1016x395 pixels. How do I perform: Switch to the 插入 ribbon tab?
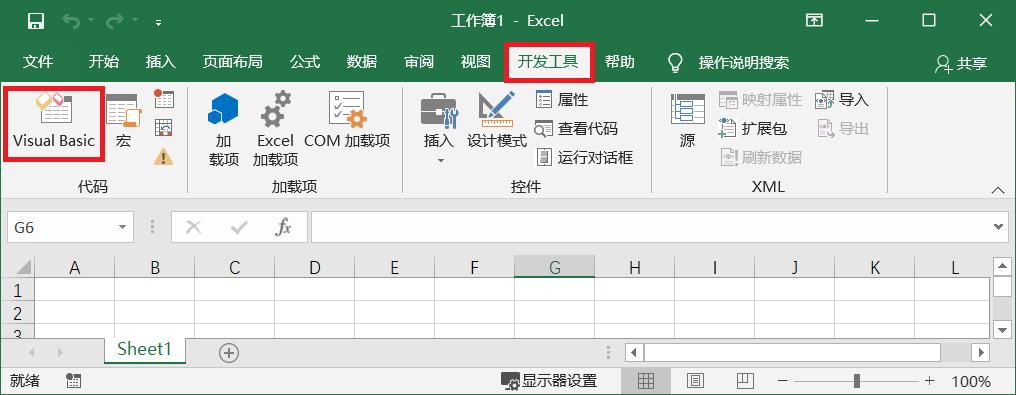point(161,62)
